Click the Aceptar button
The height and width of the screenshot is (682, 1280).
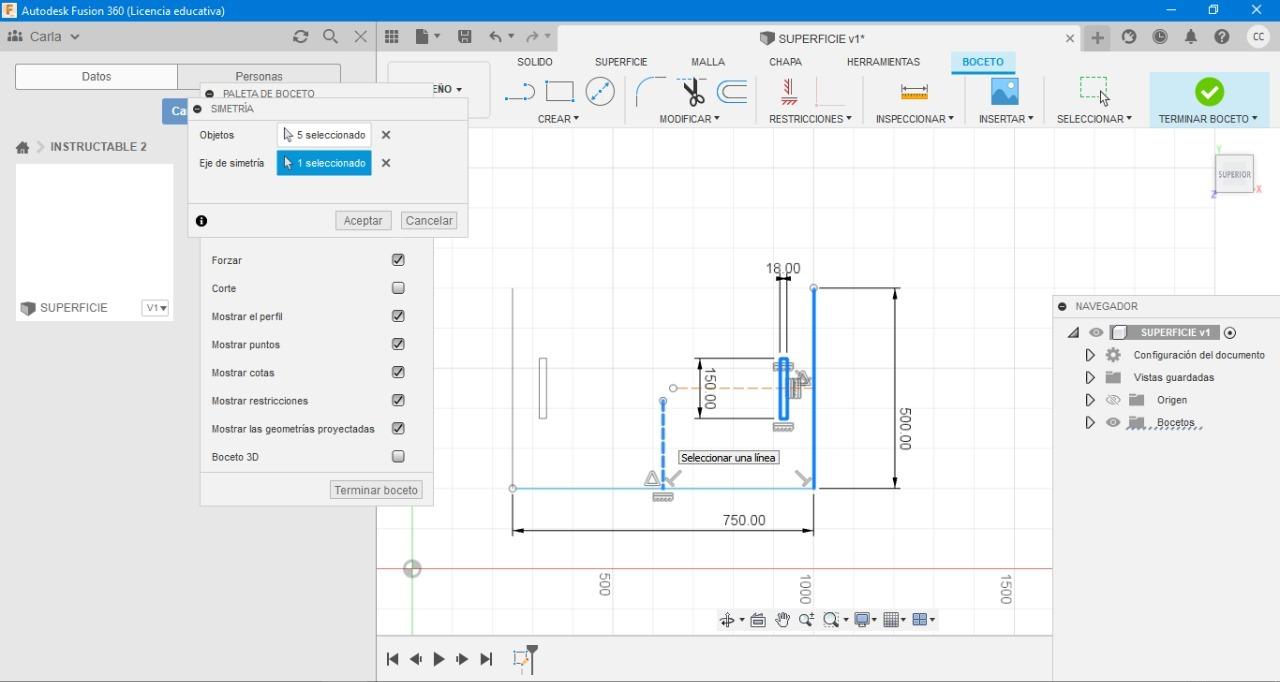pyautogui.click(x=363, y=221)
